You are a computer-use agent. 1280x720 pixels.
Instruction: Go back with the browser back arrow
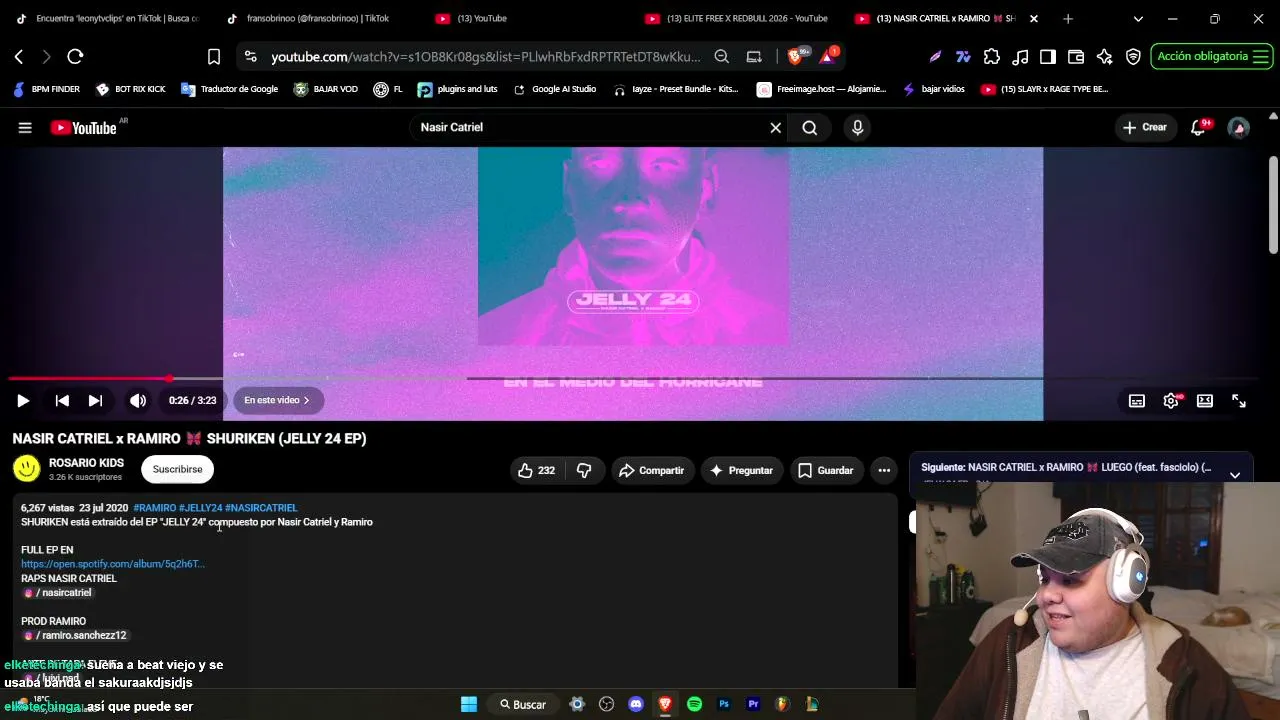19,57
